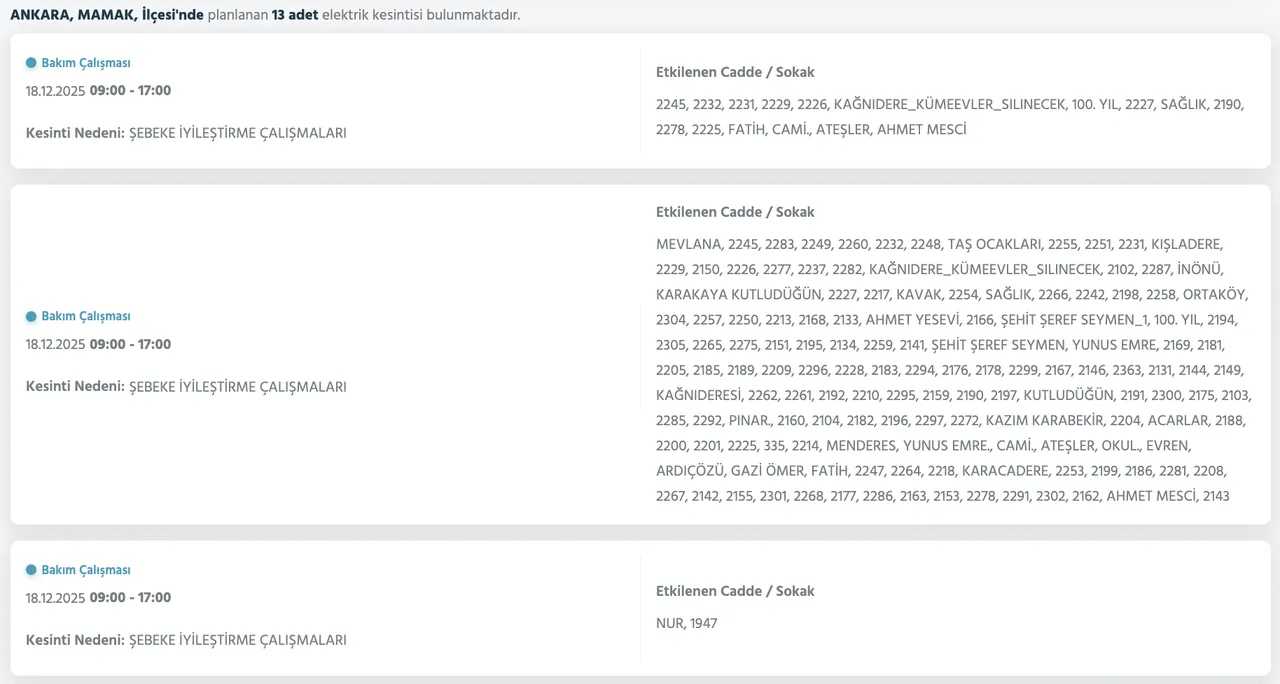The height and width of the screenshot is (684, 1280).
Task: Click the blue status dot in the MEVLANA outage card
Action: click(31, 316)
